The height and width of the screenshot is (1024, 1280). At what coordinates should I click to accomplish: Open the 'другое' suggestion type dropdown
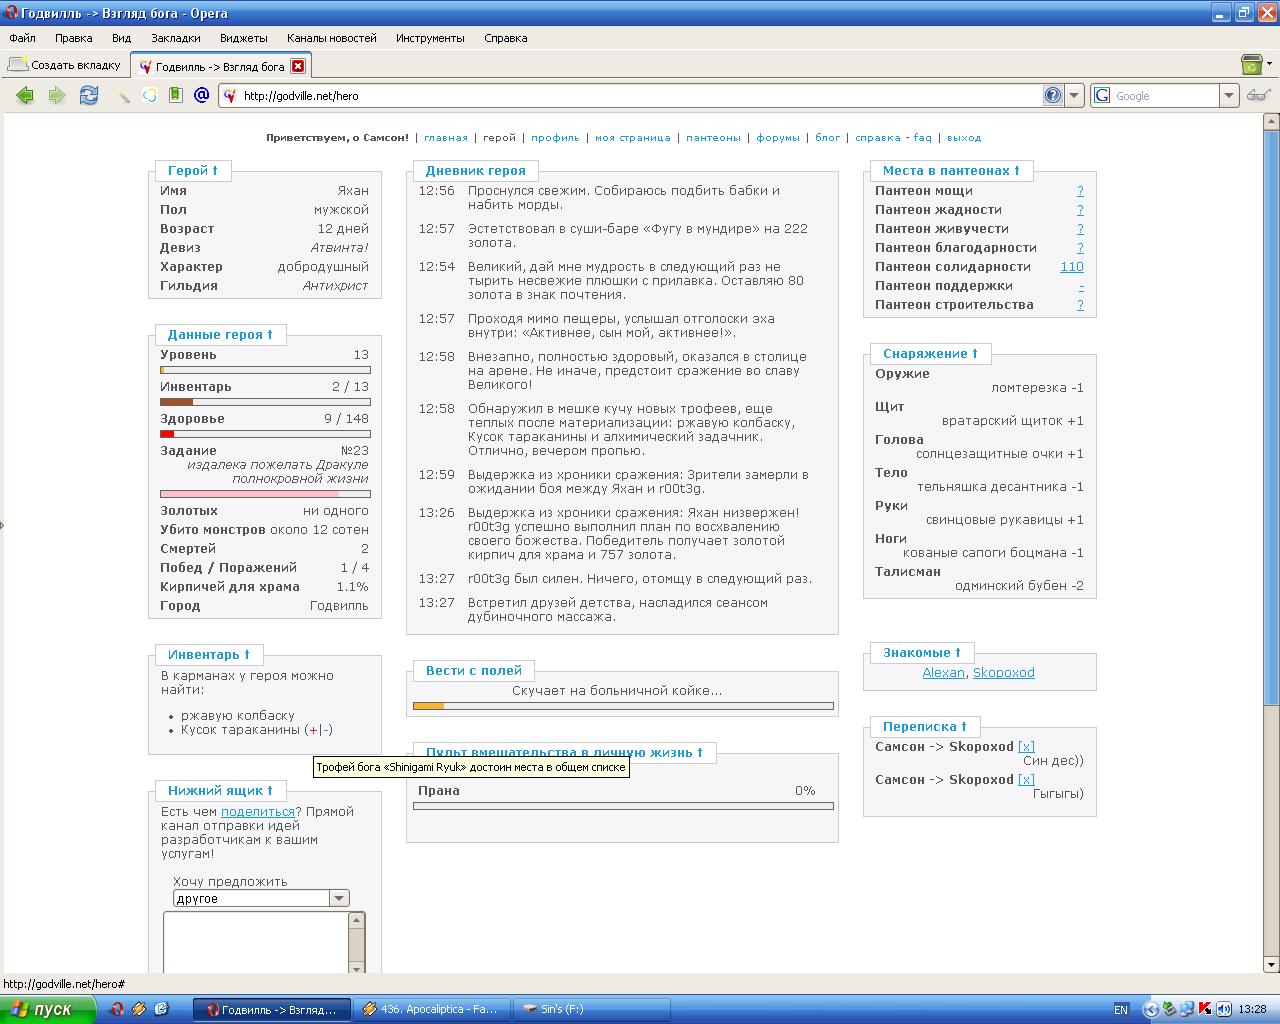click(x=339, y=898)
